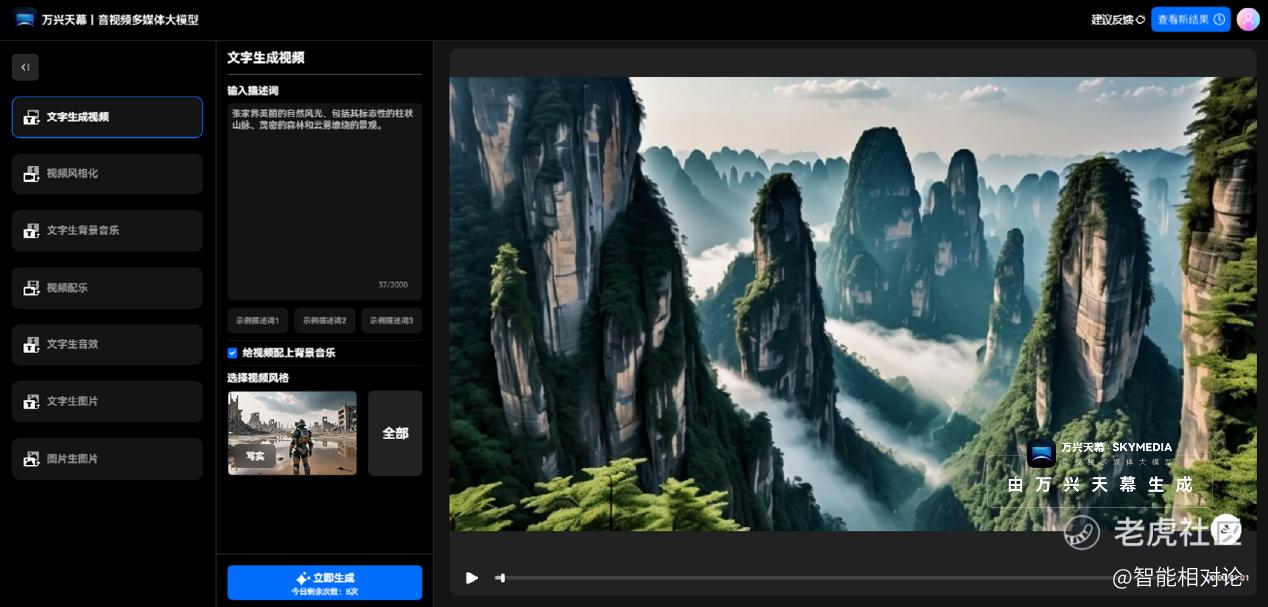This screenshot has height=607, width=1268.
Task: Select 文字生成视频 in the sidebar
Action: pos(107,117)
